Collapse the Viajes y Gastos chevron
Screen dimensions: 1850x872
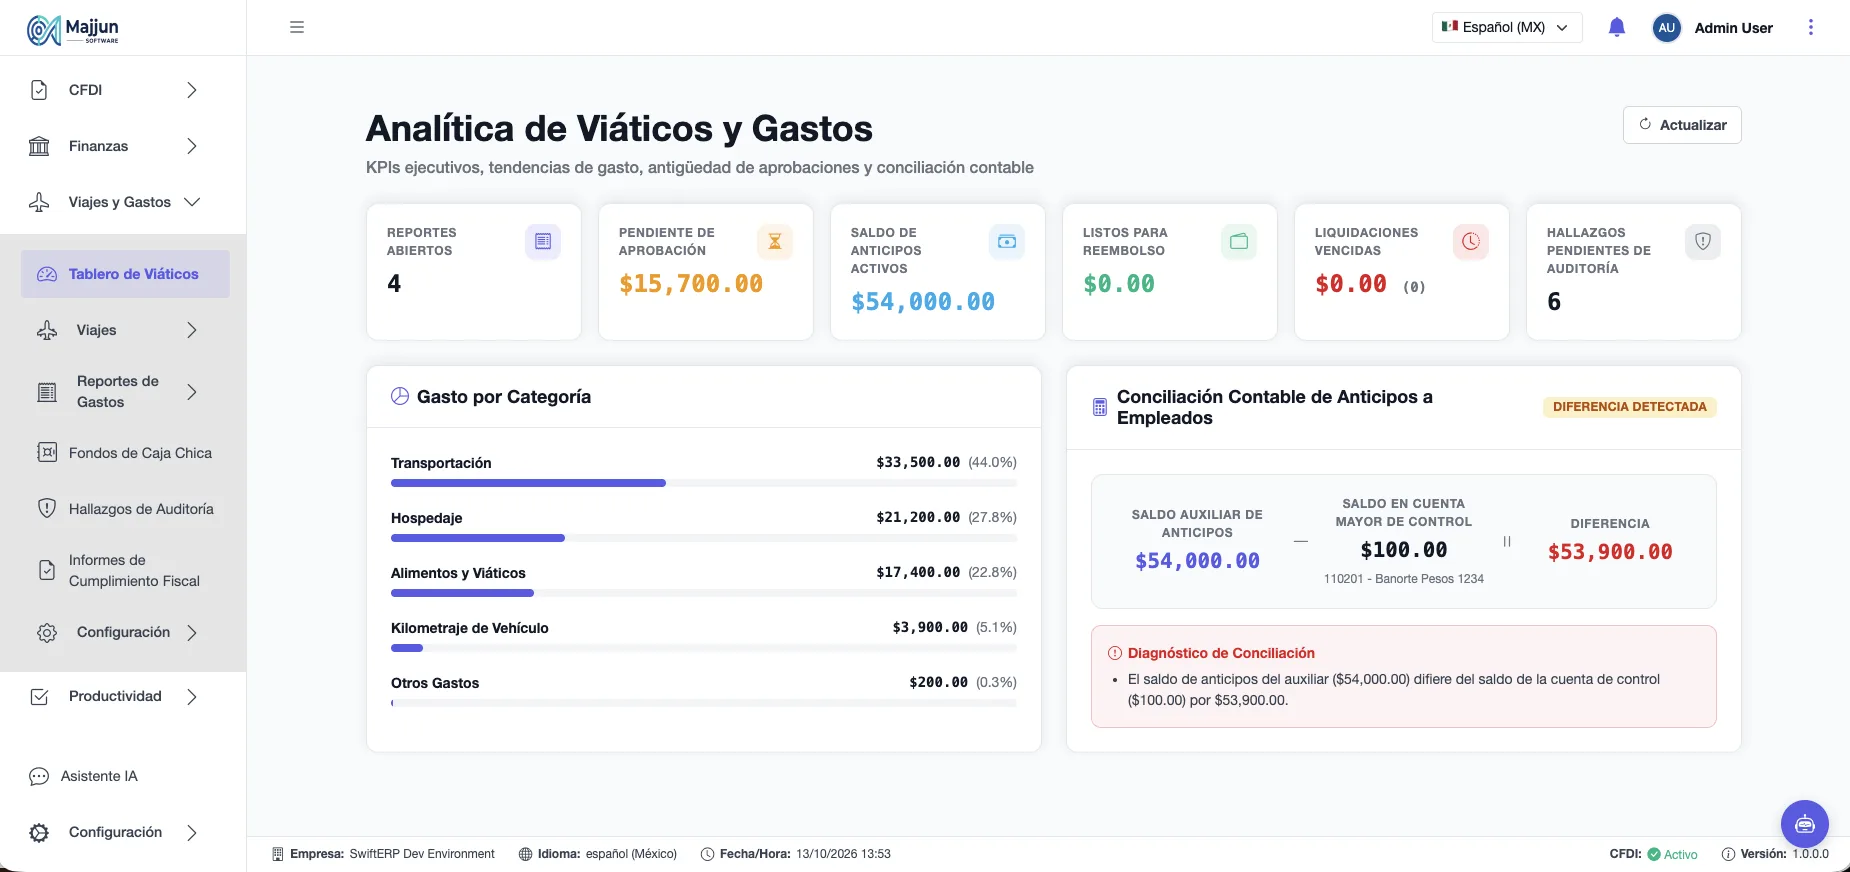(x=192, y=202)
